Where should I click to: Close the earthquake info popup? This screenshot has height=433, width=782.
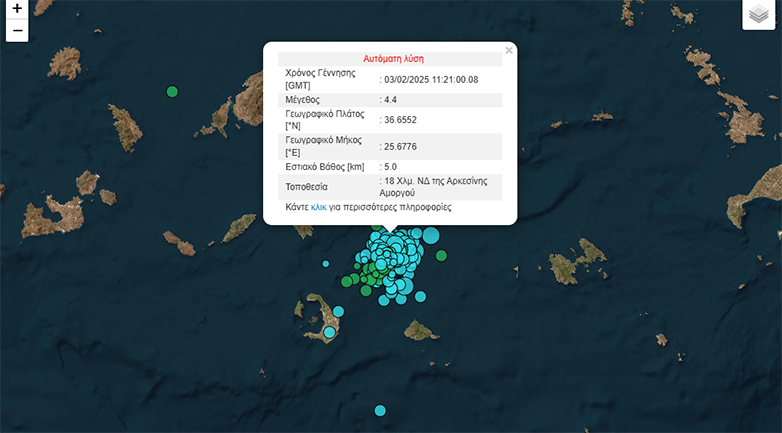(x=508, y=50)
